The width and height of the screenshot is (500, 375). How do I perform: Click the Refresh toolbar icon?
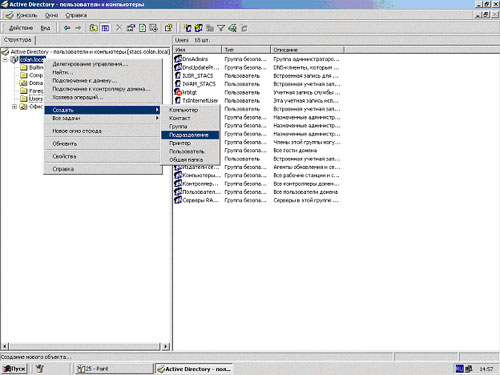click(x=142, y=28)
